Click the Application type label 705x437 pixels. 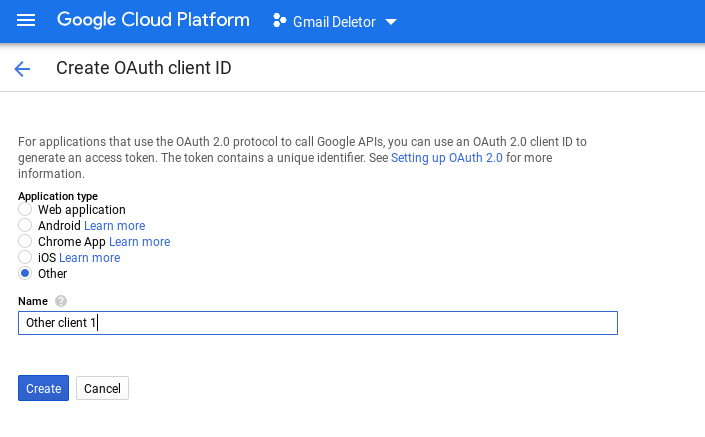[x=58, y=196]
